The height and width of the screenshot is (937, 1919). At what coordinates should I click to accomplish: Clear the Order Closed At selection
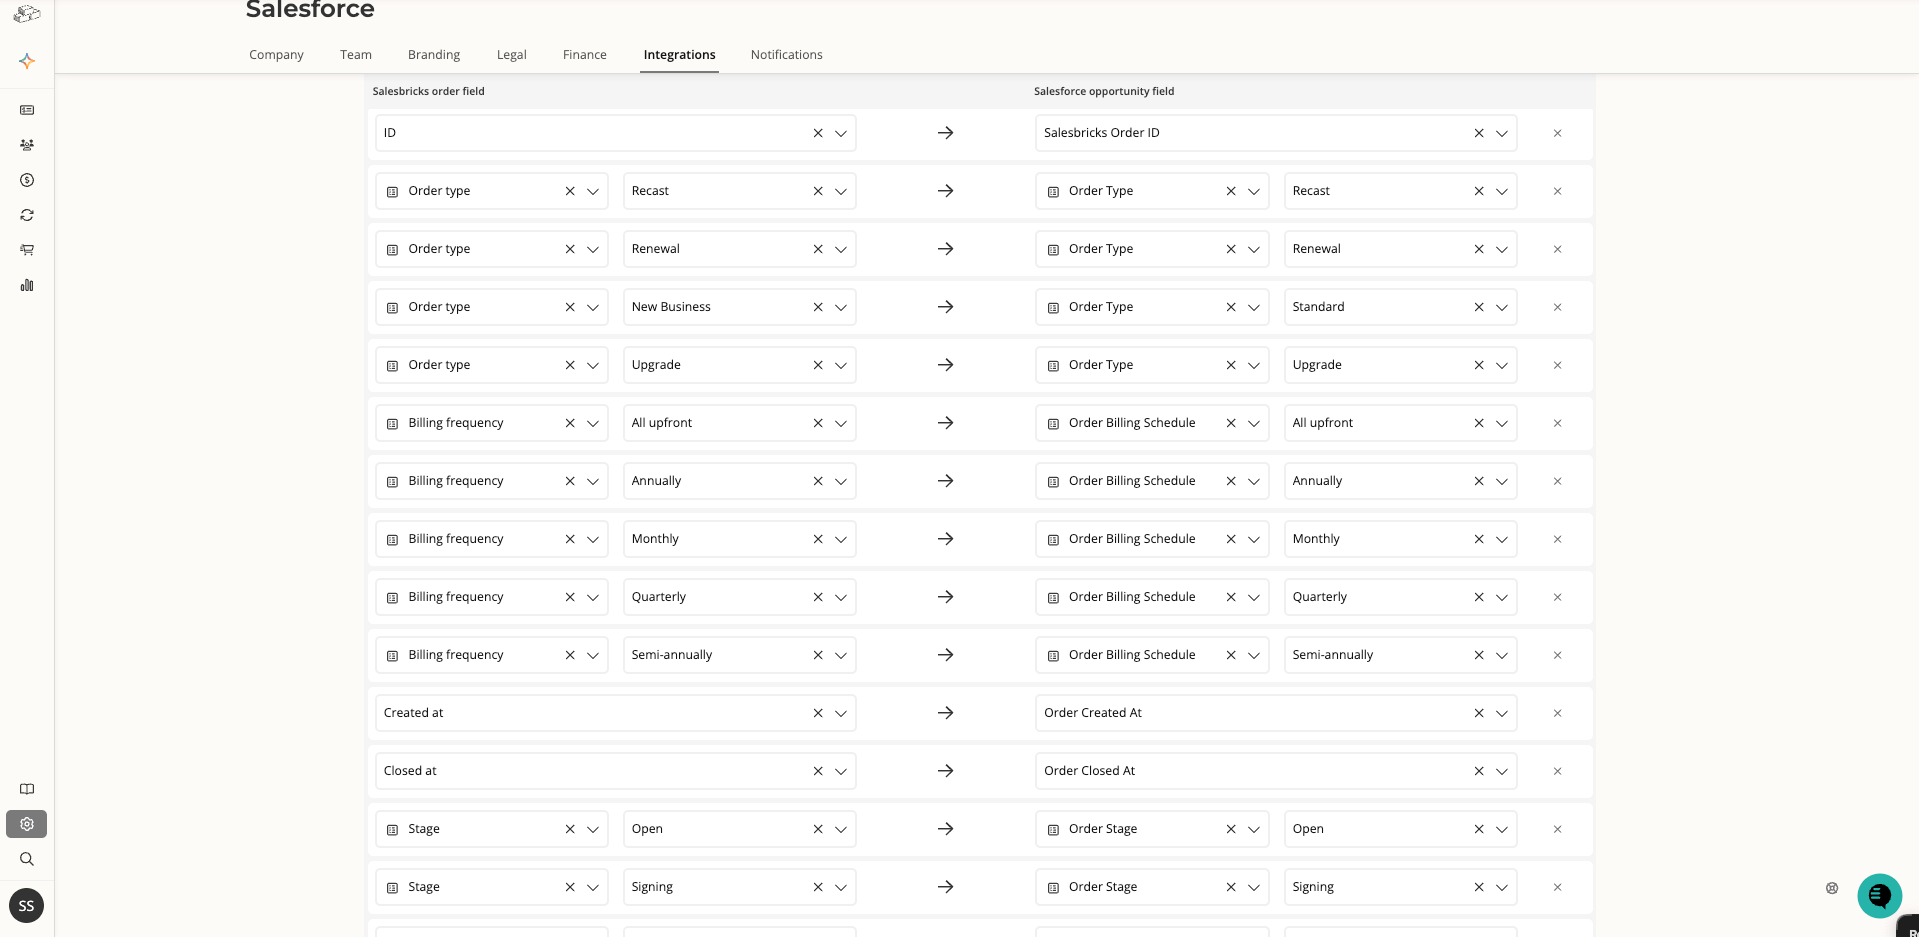coord(1479,771)
